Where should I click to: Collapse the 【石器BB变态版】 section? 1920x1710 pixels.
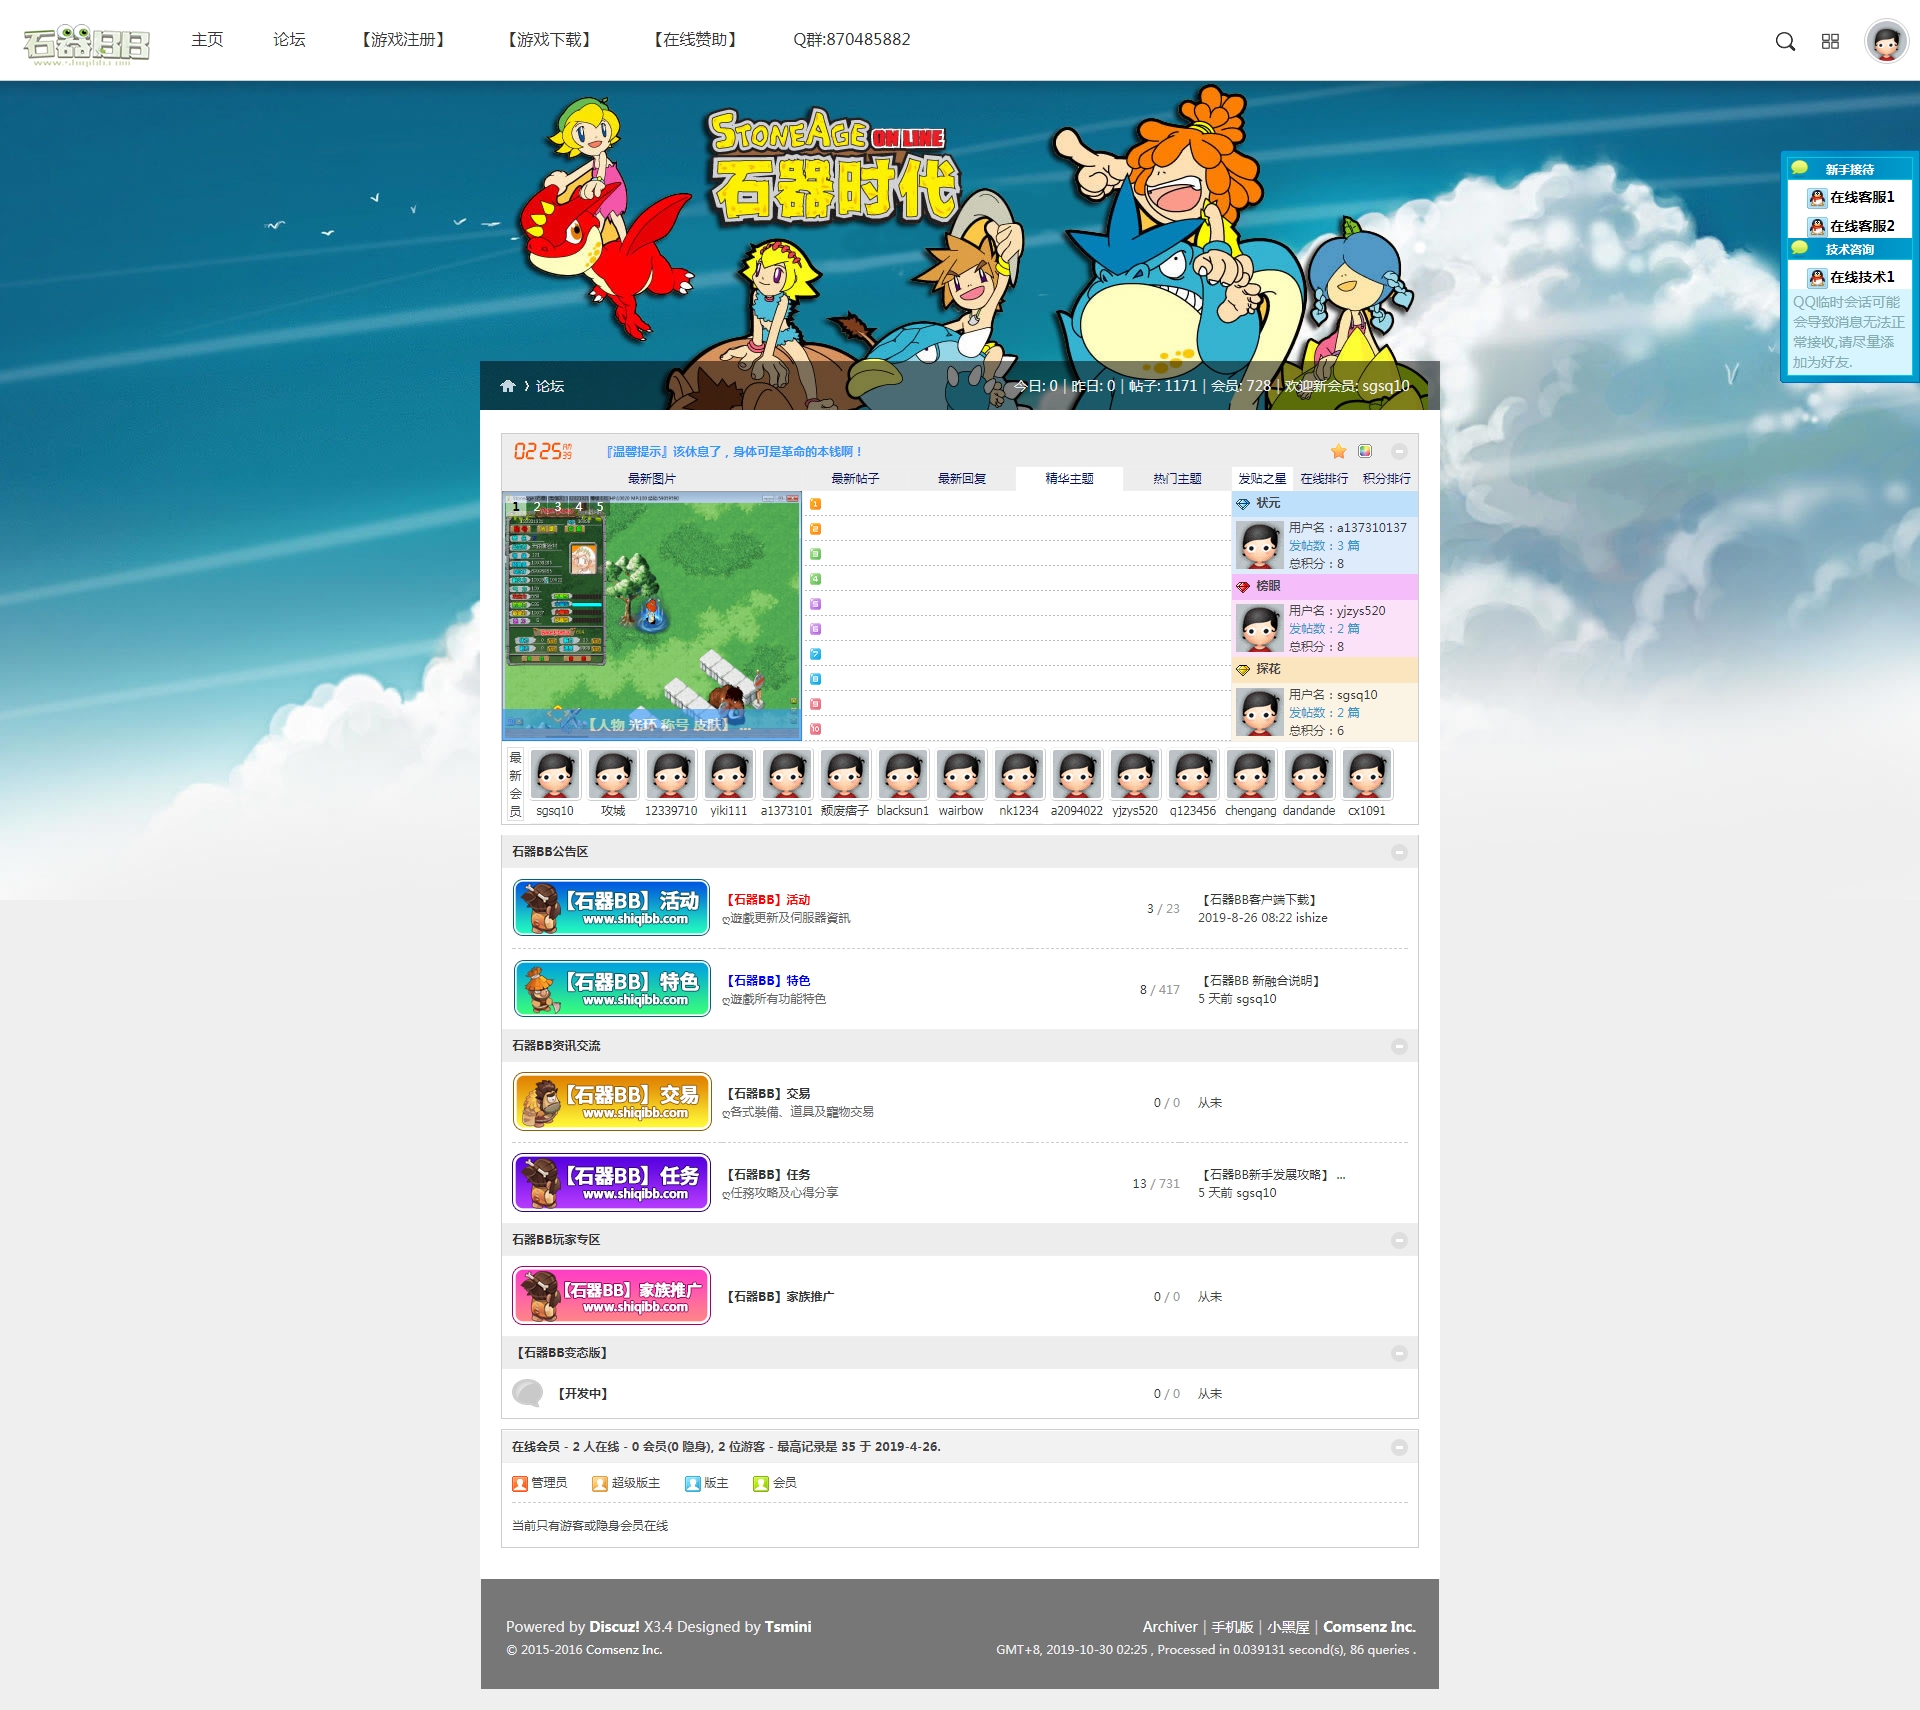tap(1399, 1353)
